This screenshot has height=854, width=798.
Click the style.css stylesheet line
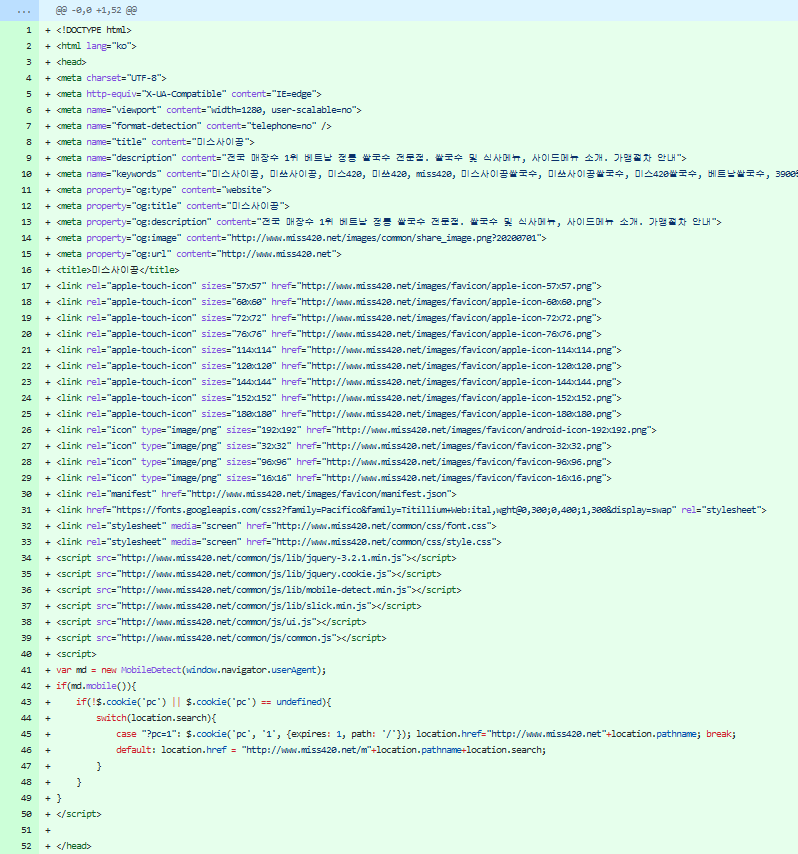point(279,542)
